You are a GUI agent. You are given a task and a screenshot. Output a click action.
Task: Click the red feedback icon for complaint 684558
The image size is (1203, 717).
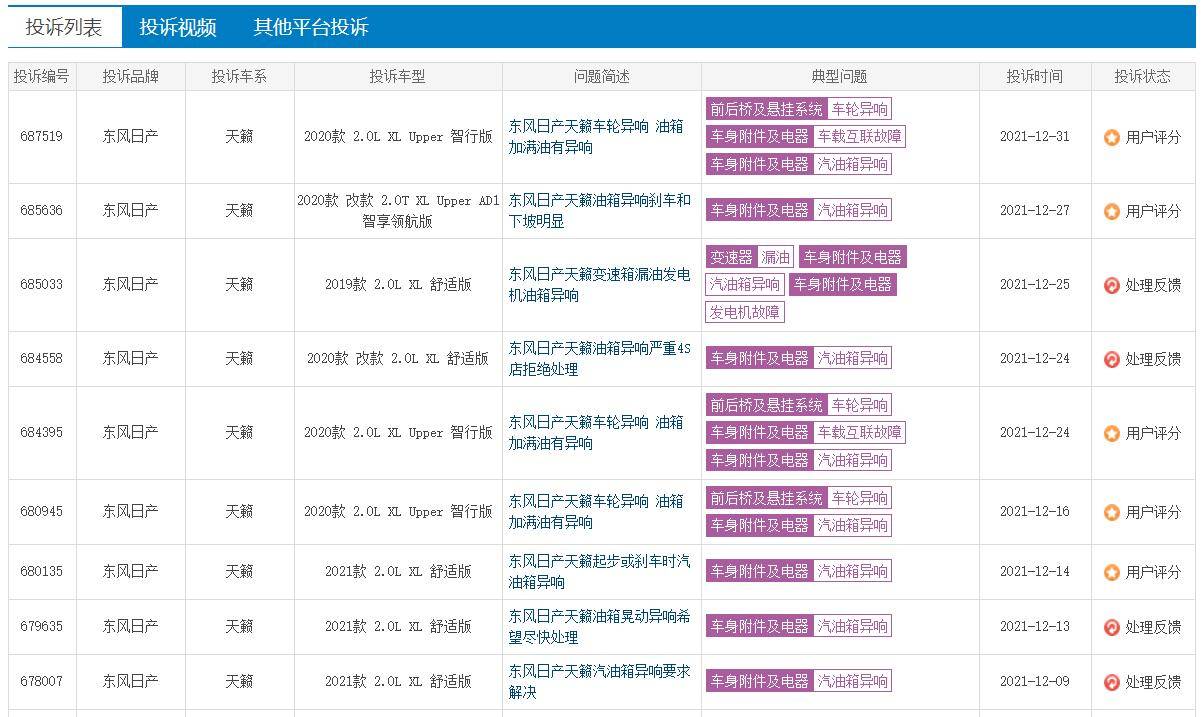click(x=1111, y=359)
